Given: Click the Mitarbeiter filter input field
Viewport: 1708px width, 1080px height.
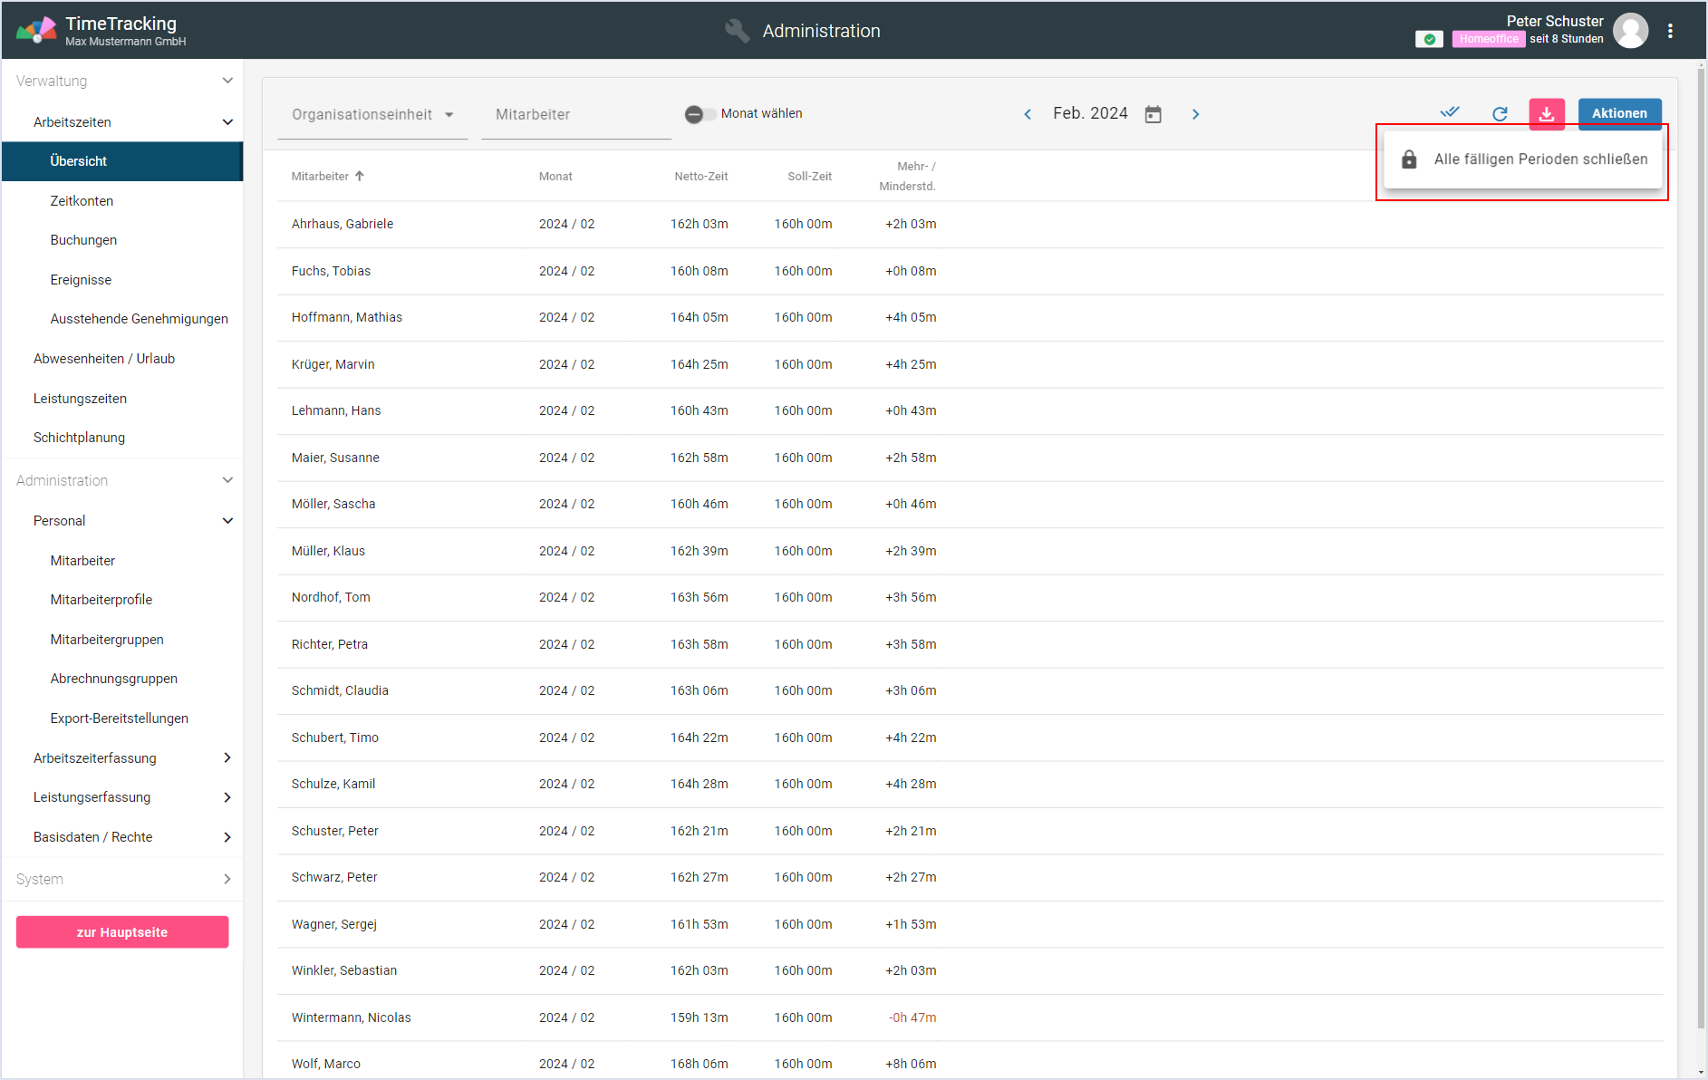Looking at the screenshot, I should click(x=575, y=115).
